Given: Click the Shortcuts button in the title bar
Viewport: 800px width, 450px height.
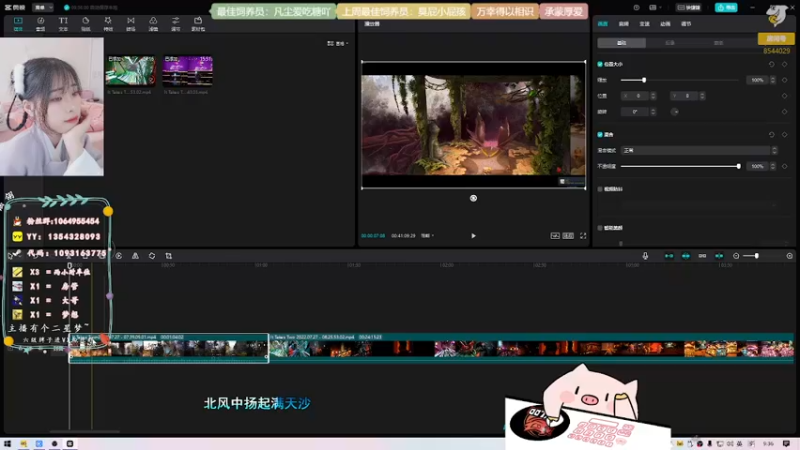Looking at the screenshot, I should [689, 8].
